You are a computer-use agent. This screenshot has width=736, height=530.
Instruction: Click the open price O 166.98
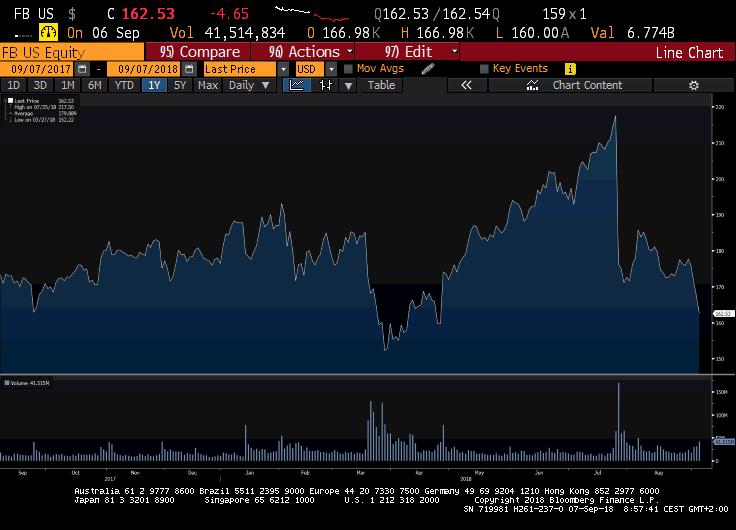click(344, 33)
